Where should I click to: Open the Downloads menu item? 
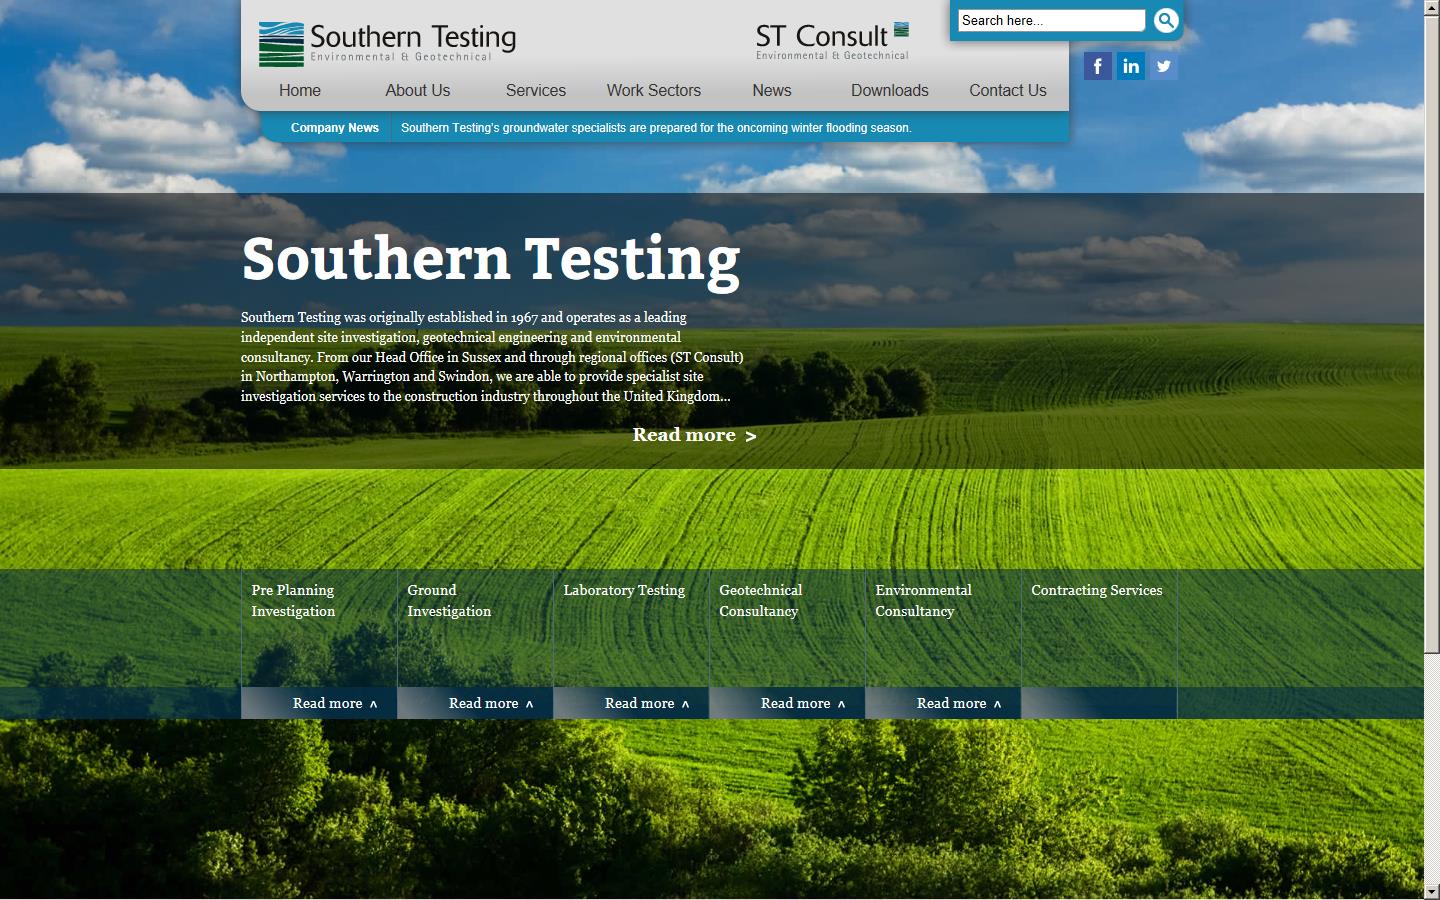[890, 90]
